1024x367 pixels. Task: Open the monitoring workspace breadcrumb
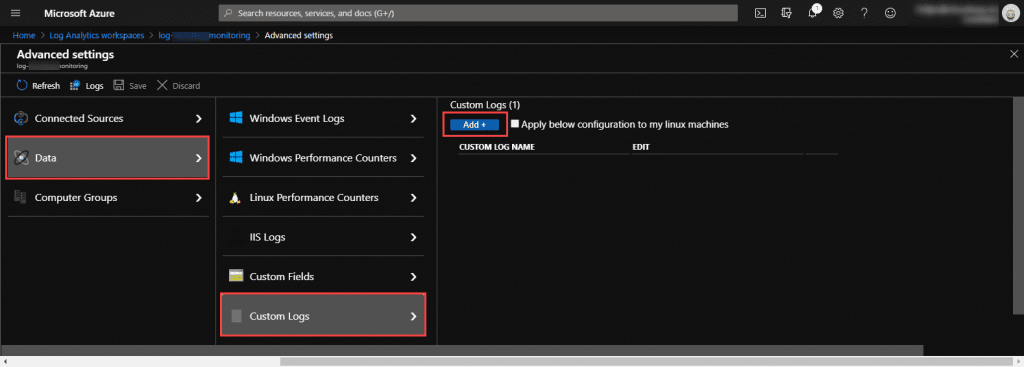pos(204,35)
